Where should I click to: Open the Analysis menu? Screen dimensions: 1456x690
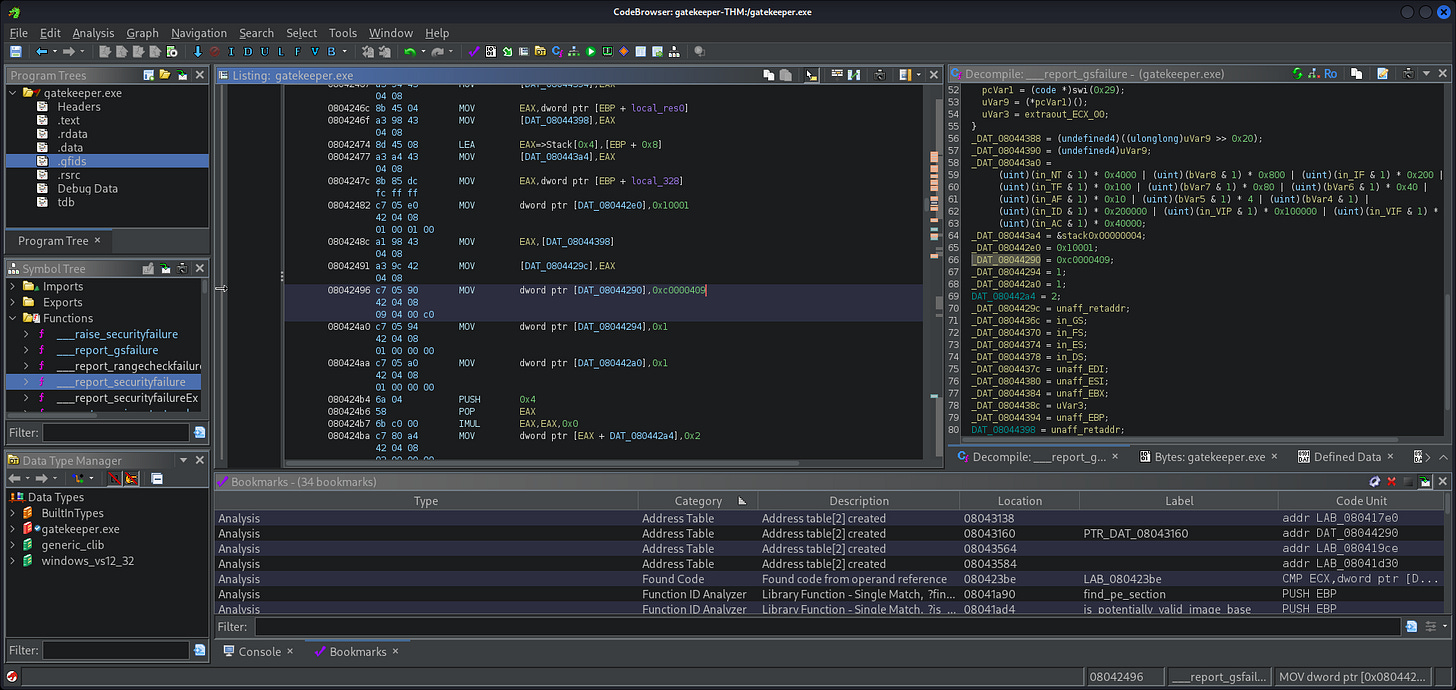93,33
